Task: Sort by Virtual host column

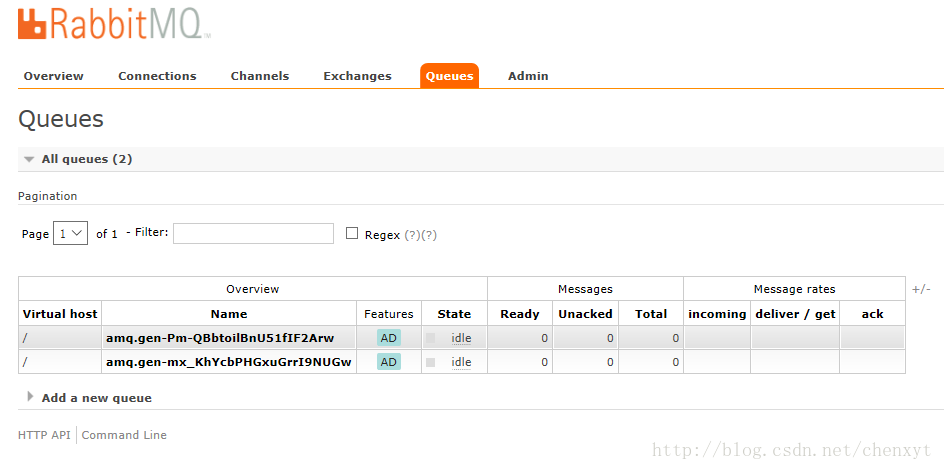Action: pos(60,314)
